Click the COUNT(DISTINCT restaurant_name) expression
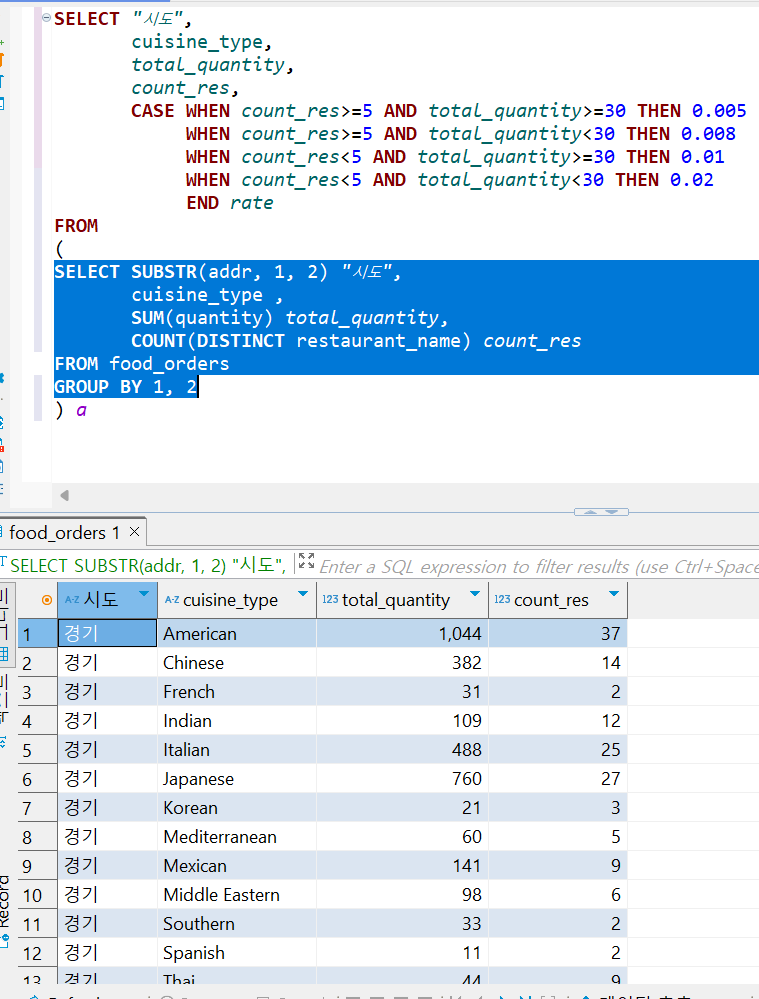 (x=301, y=341)
